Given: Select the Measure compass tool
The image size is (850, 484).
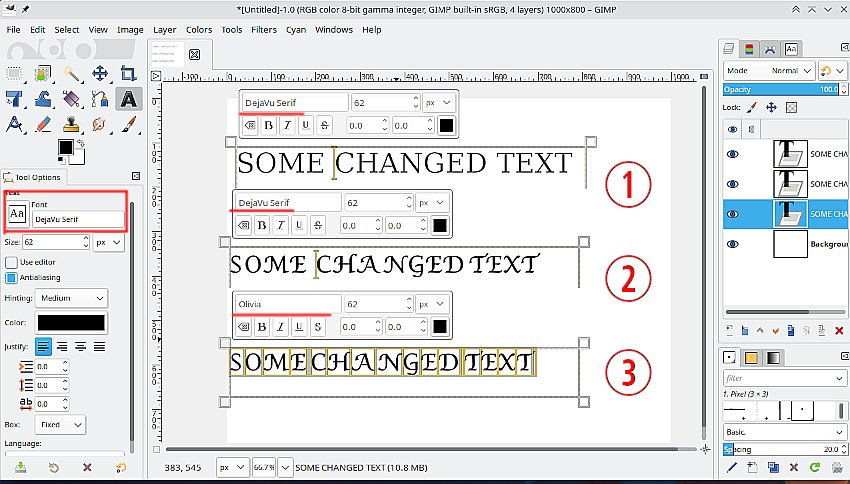Looking at the screenshot, I should (x=15, y=125).
